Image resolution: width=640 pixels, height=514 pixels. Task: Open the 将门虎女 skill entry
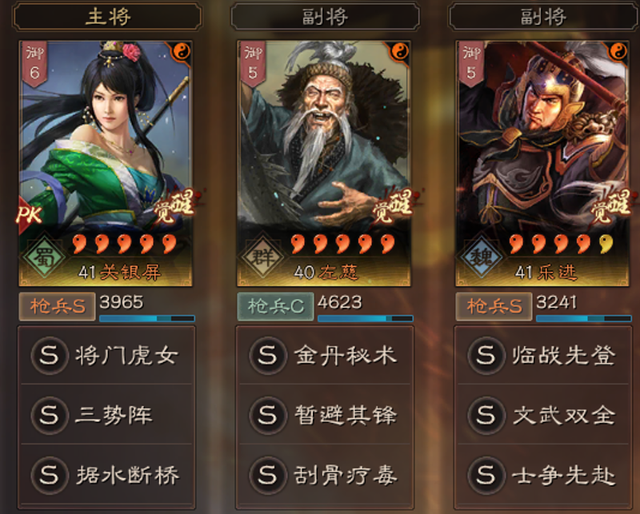coord(106,355)
